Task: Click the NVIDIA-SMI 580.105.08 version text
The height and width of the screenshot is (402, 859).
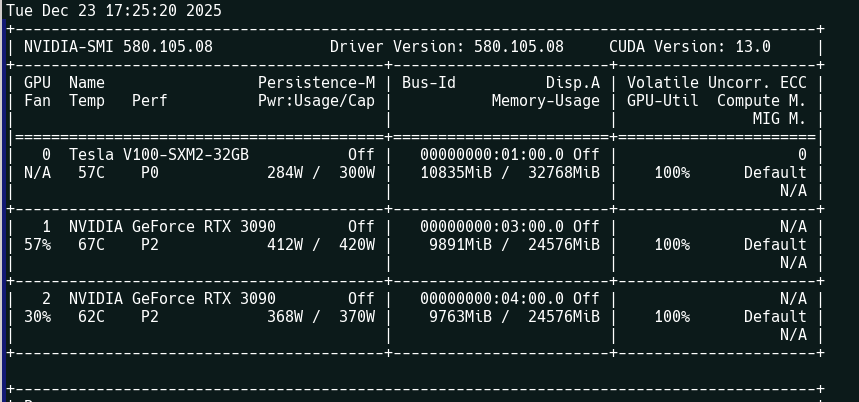Action: pos(118,47)
